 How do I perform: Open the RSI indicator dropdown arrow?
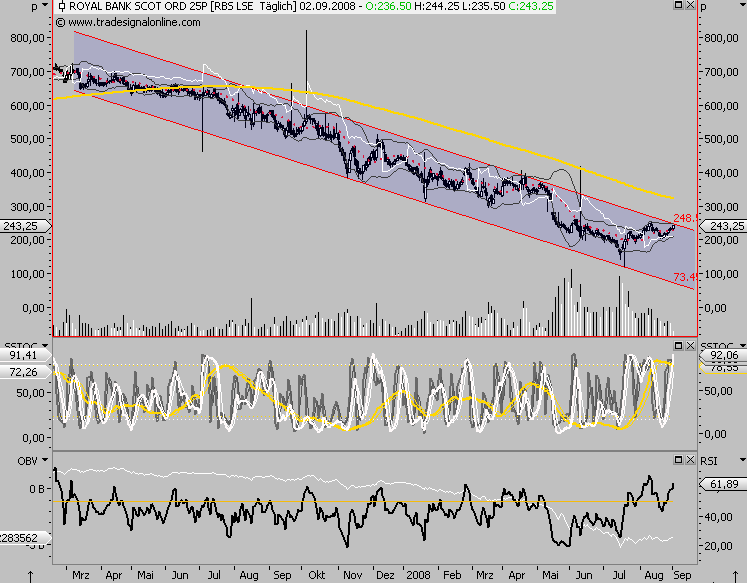click(x=742, y=460)
